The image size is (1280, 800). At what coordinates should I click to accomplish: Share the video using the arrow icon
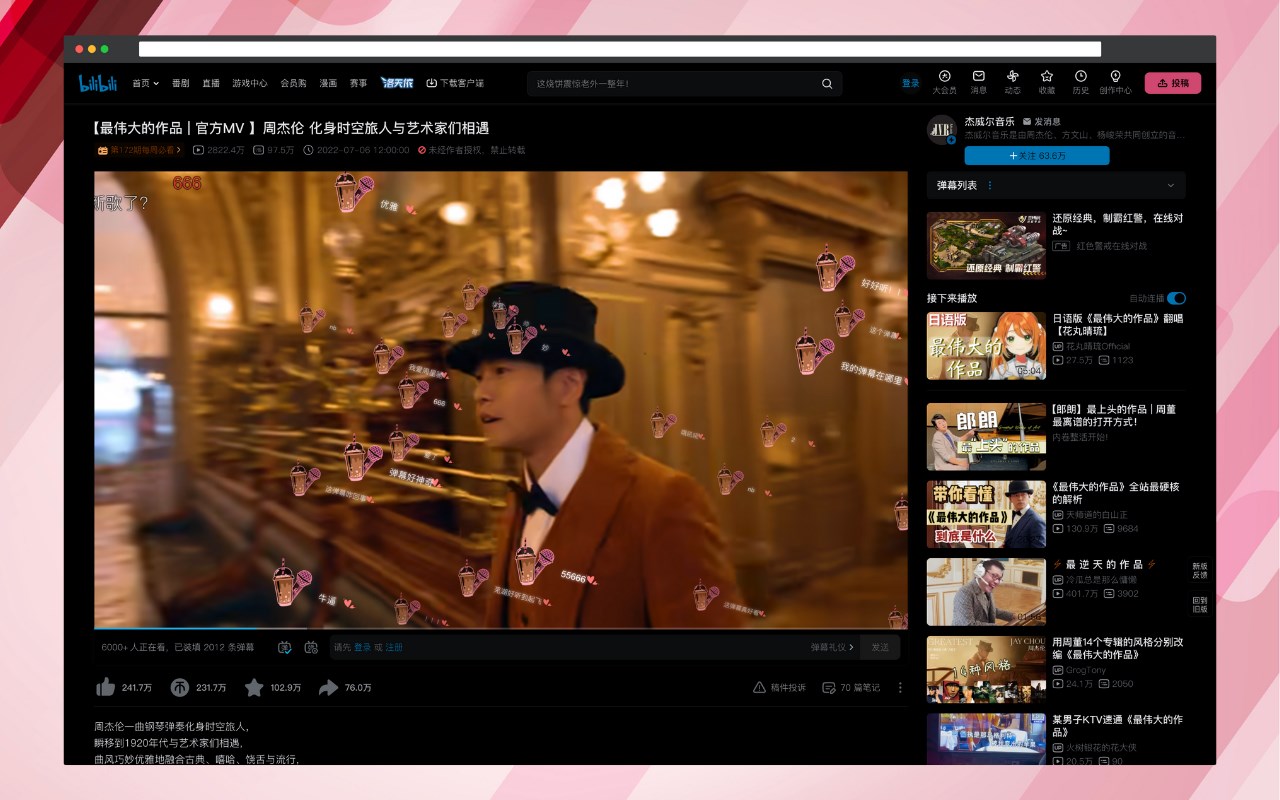click(328, 687)
